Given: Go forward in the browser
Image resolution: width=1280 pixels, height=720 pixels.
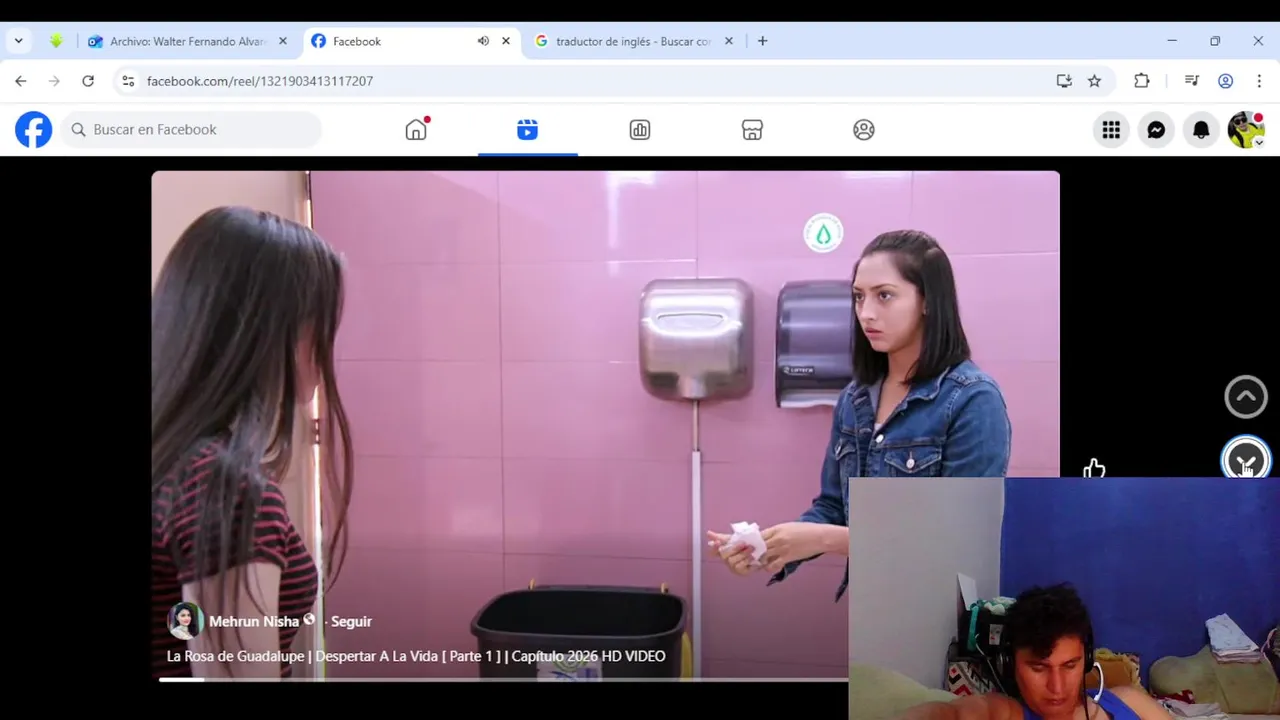Looking at the screenshot, I should click(x=54, y=81).
